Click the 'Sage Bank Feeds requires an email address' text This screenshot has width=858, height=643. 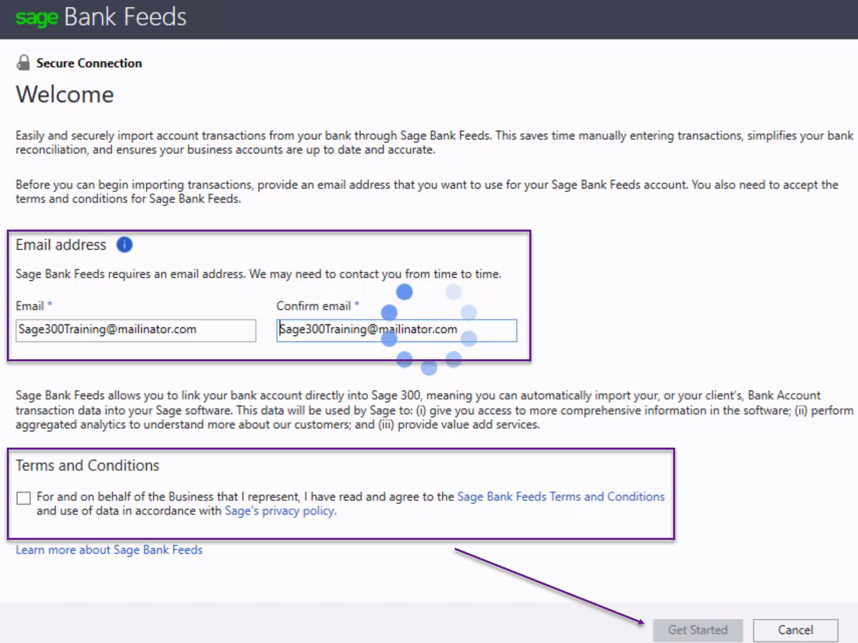point(258,274)
